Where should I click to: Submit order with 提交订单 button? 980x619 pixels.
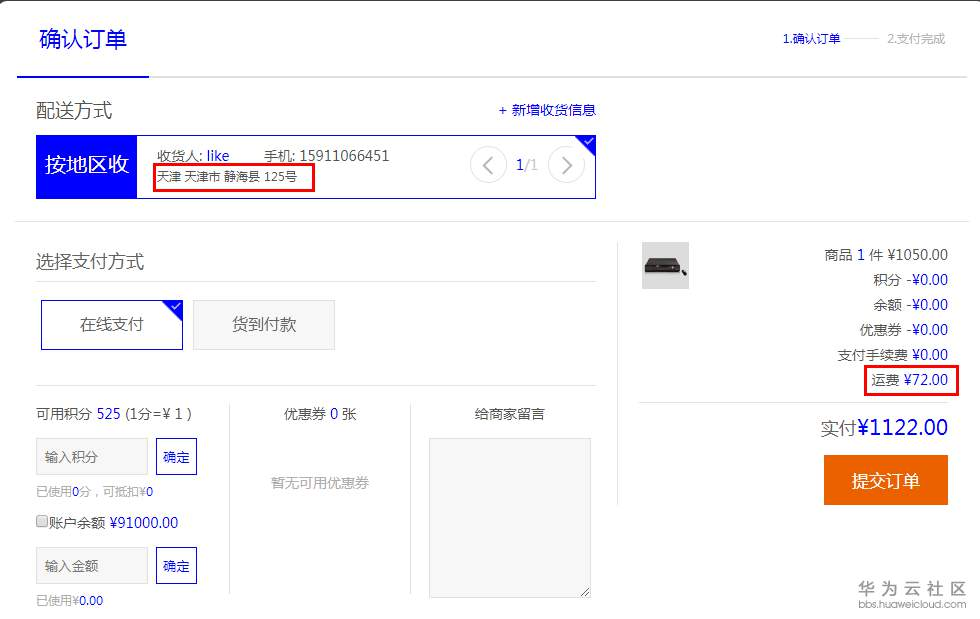pos(886,480)
